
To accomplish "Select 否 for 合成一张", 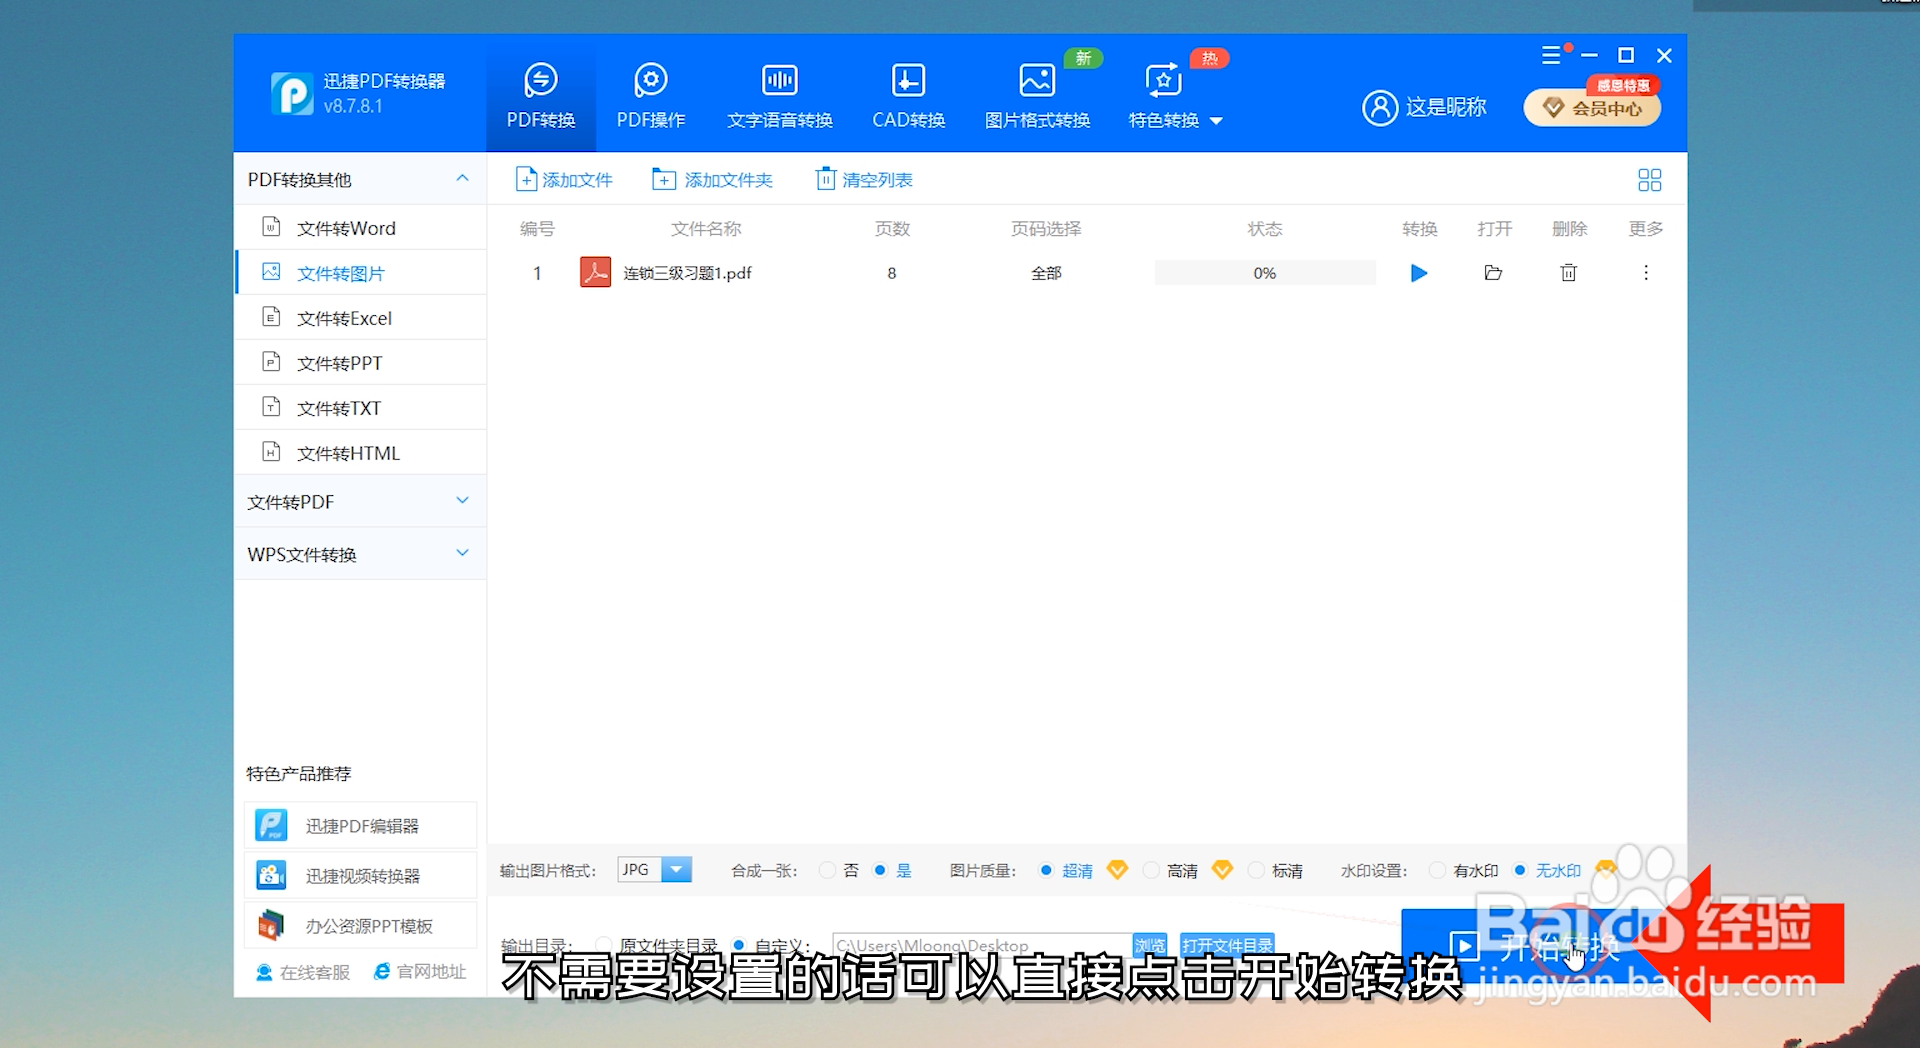I will pos(827,870).
